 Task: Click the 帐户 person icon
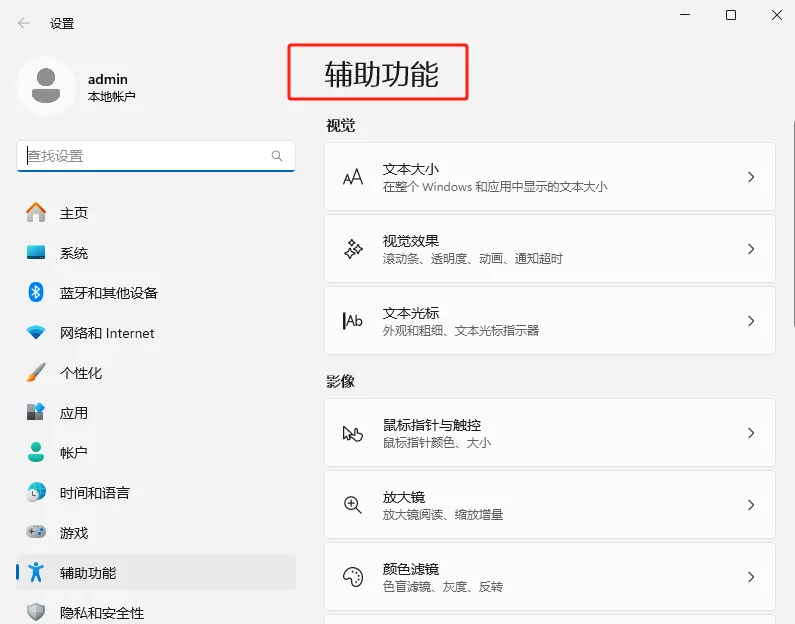click(x=36, y=452)
